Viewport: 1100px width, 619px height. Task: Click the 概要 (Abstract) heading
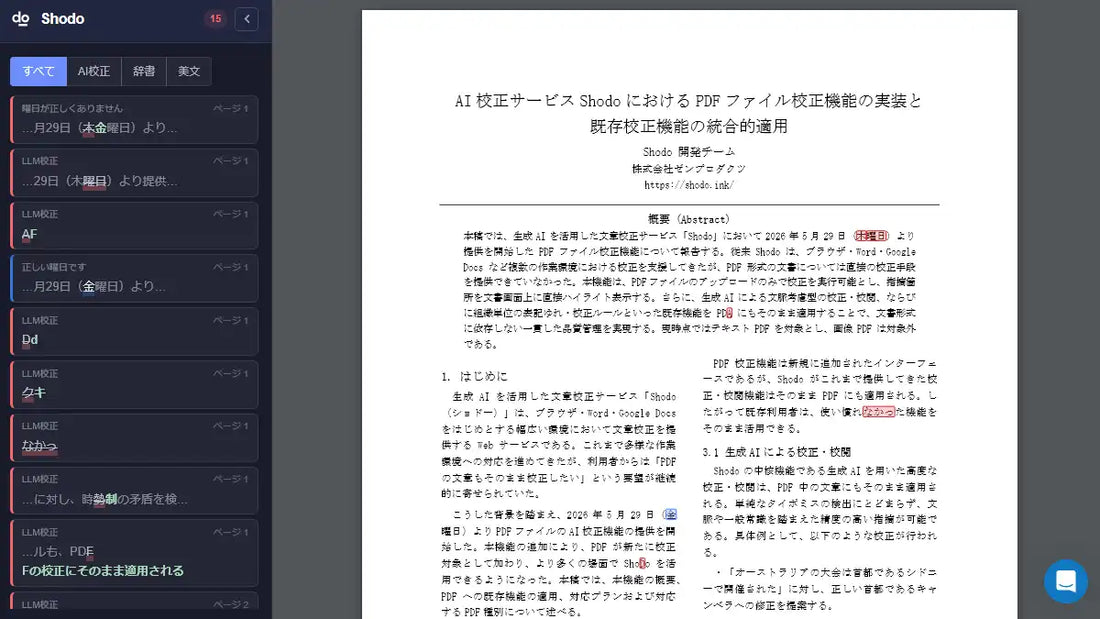pos(689,219)
